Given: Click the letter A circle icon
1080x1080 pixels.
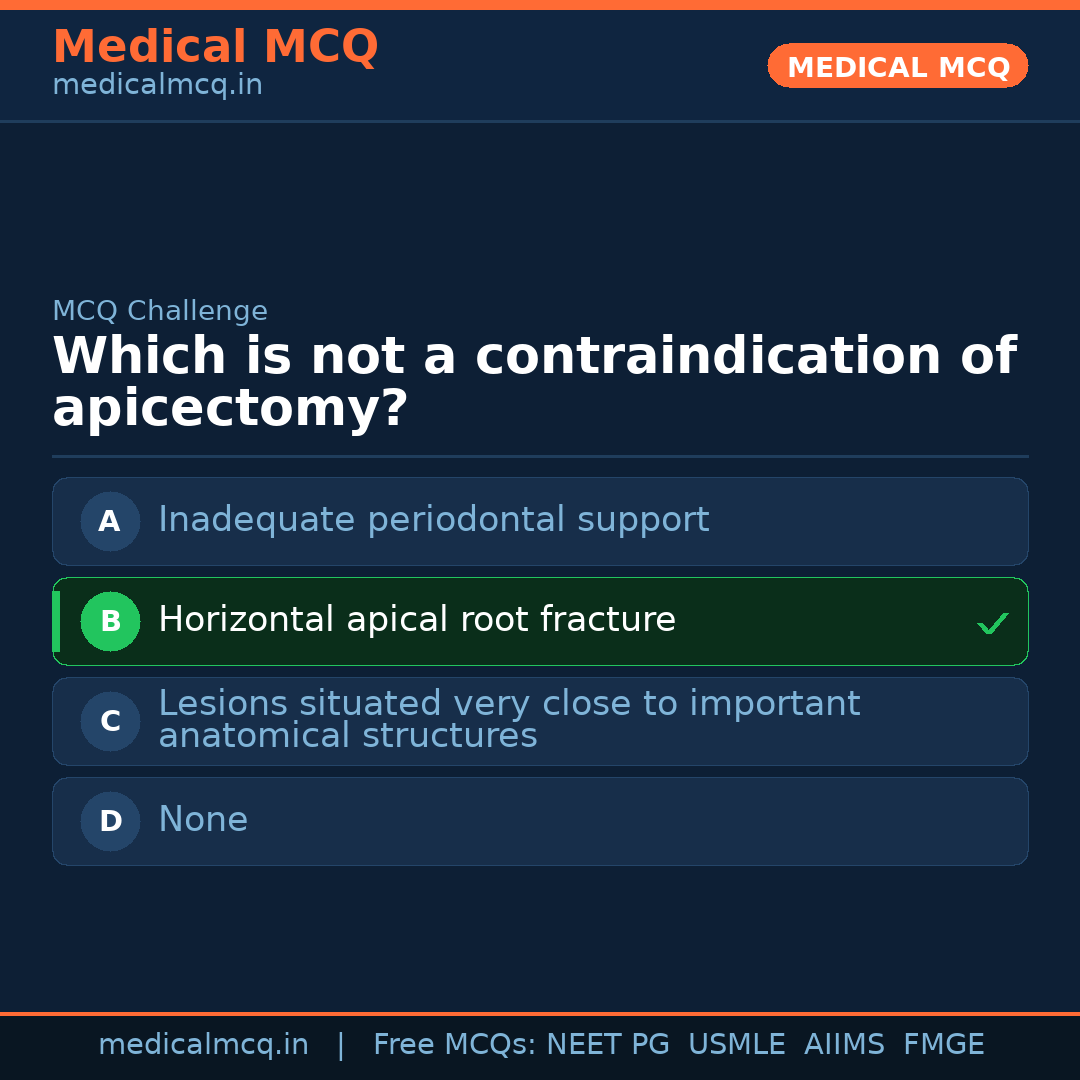Looking at the screenshot, I should click(x=110, y=521).
